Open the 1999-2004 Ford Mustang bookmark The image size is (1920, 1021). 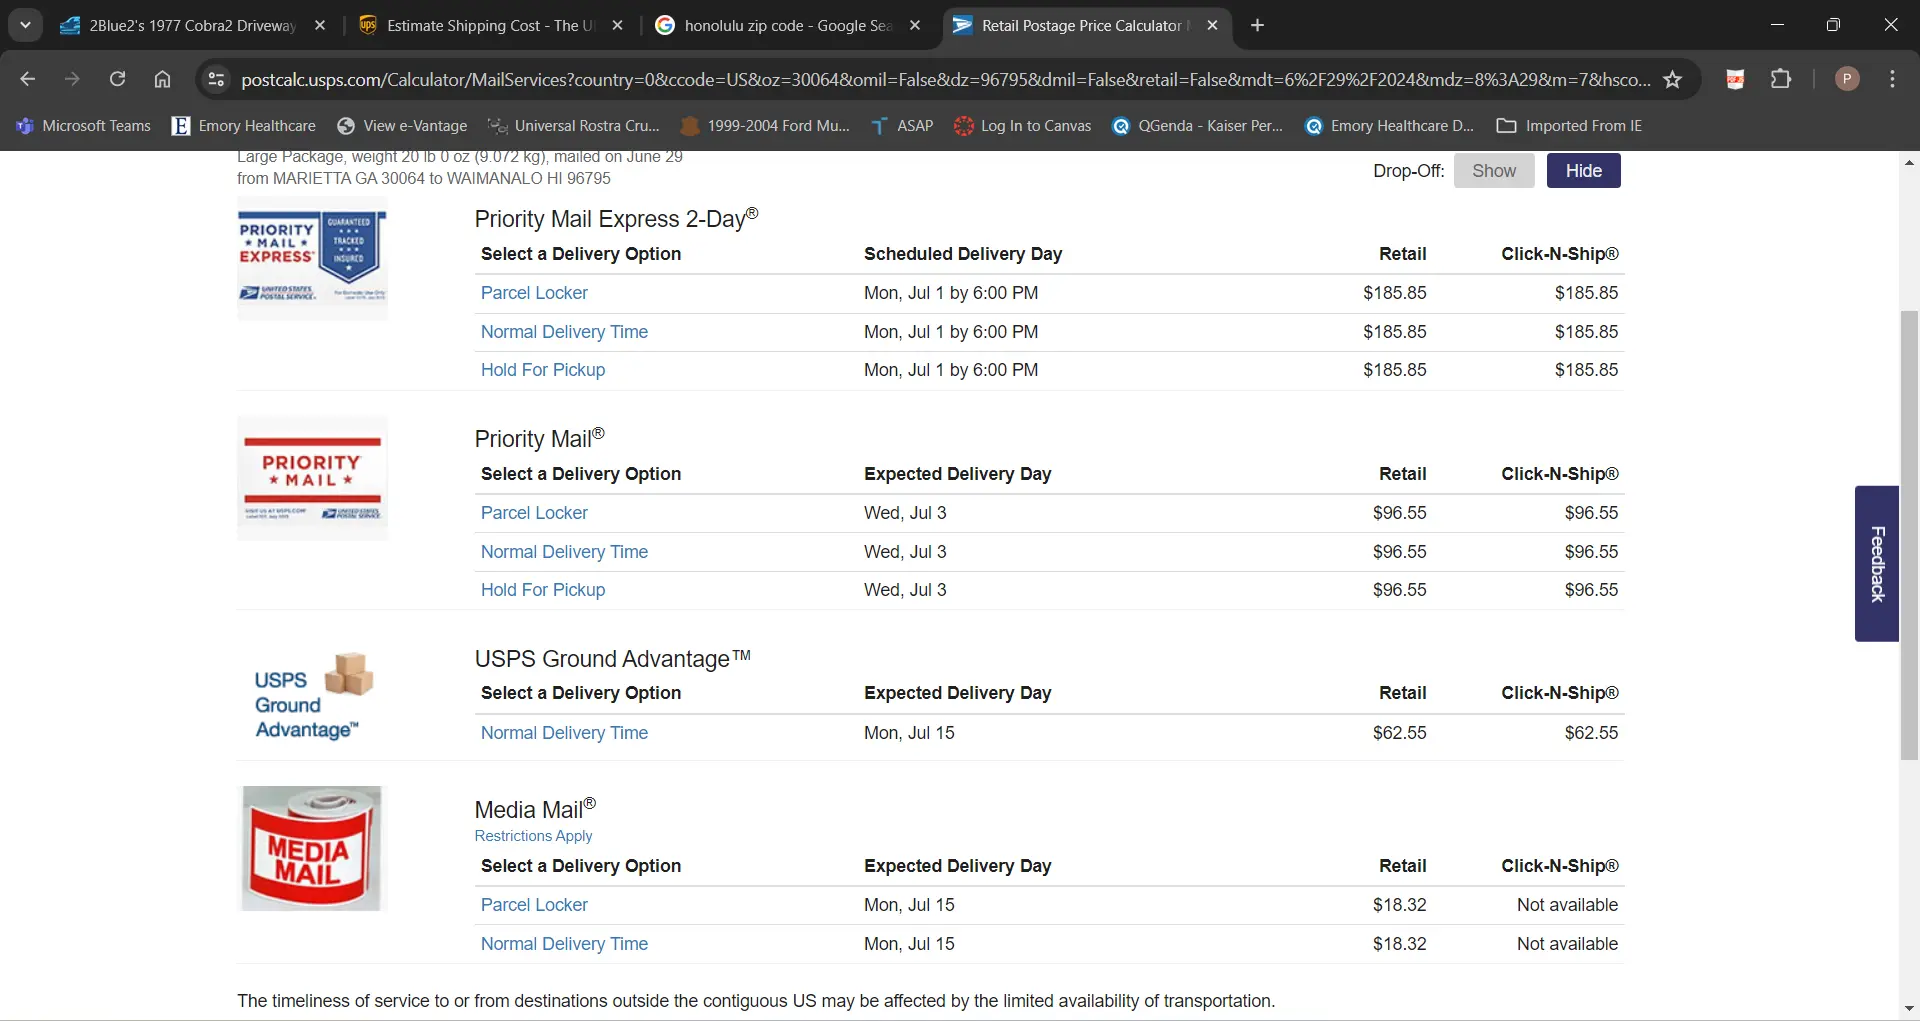[x=765, y=125]
